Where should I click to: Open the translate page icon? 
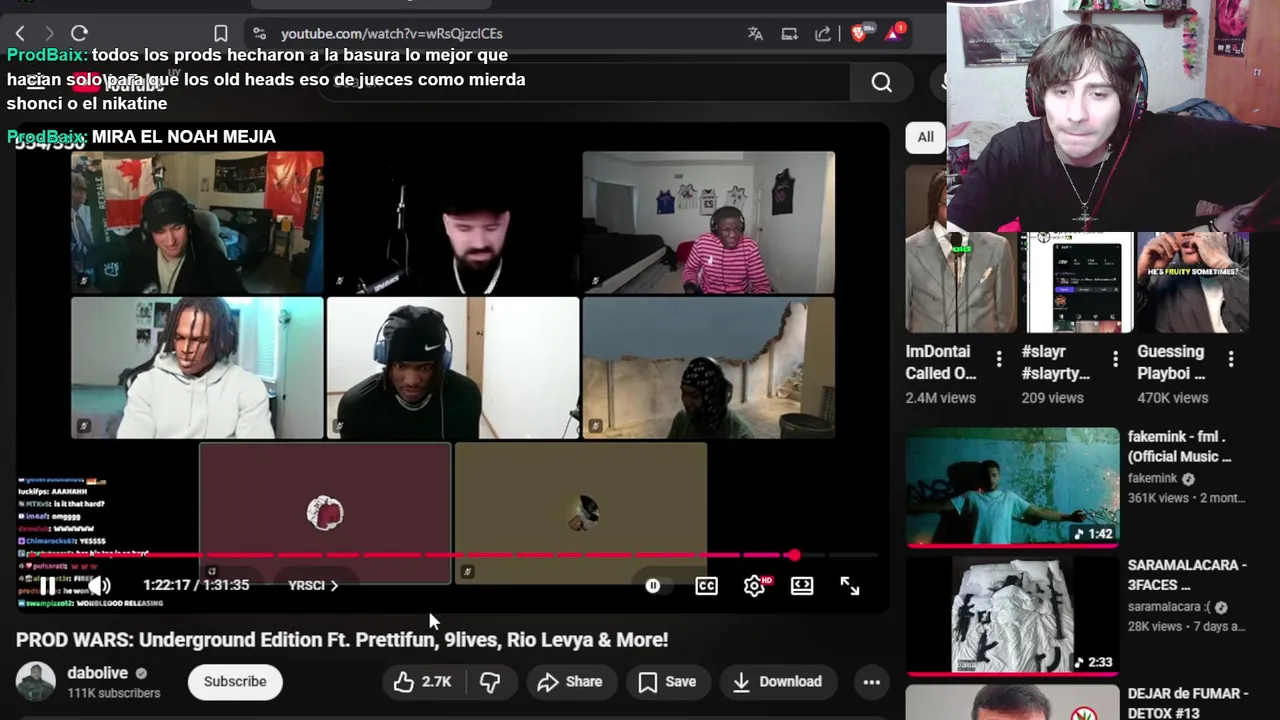[x=755, y=33]
